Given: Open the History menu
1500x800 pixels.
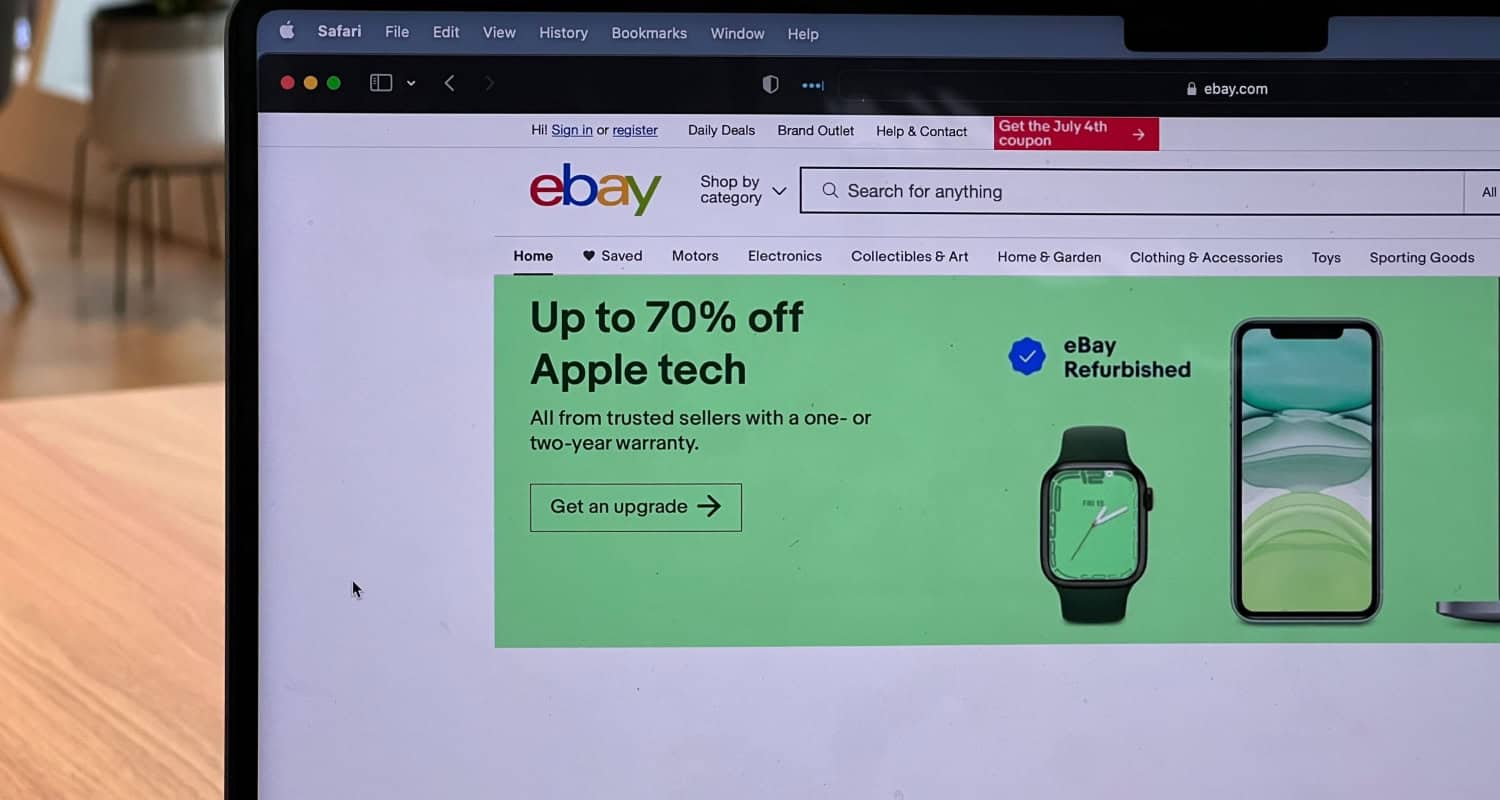Looking at the screenshot, I should tap(563, 33).
